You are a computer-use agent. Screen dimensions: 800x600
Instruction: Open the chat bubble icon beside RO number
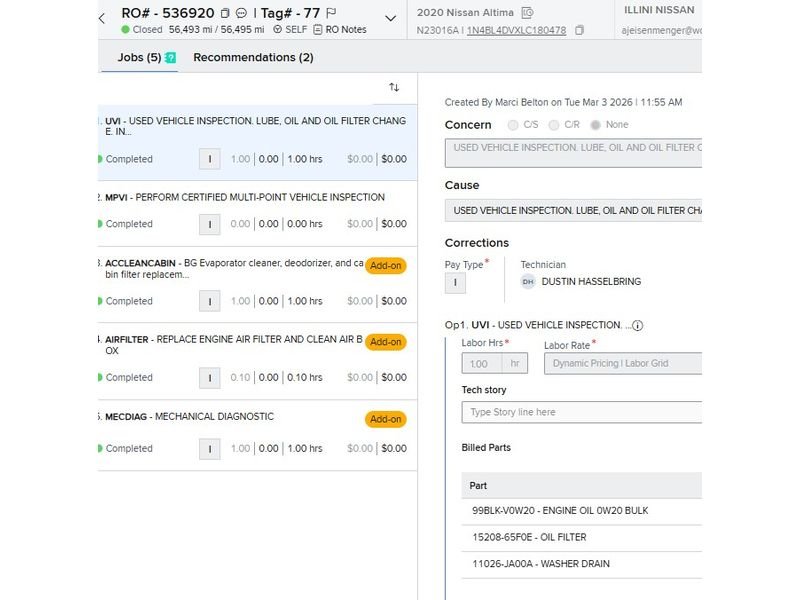click(241, 14)
